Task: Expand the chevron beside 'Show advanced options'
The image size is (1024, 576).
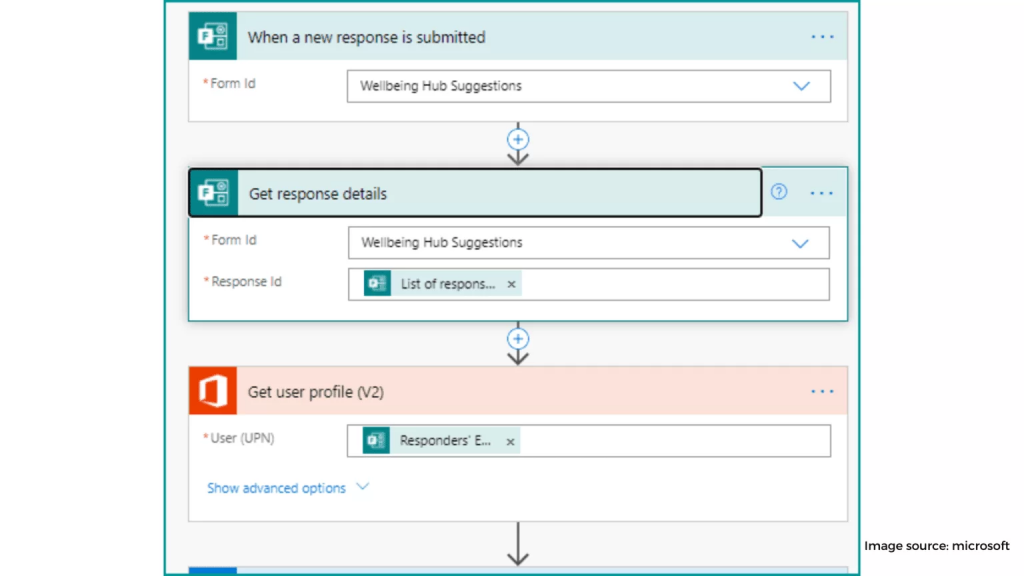Action: (362, 487)
